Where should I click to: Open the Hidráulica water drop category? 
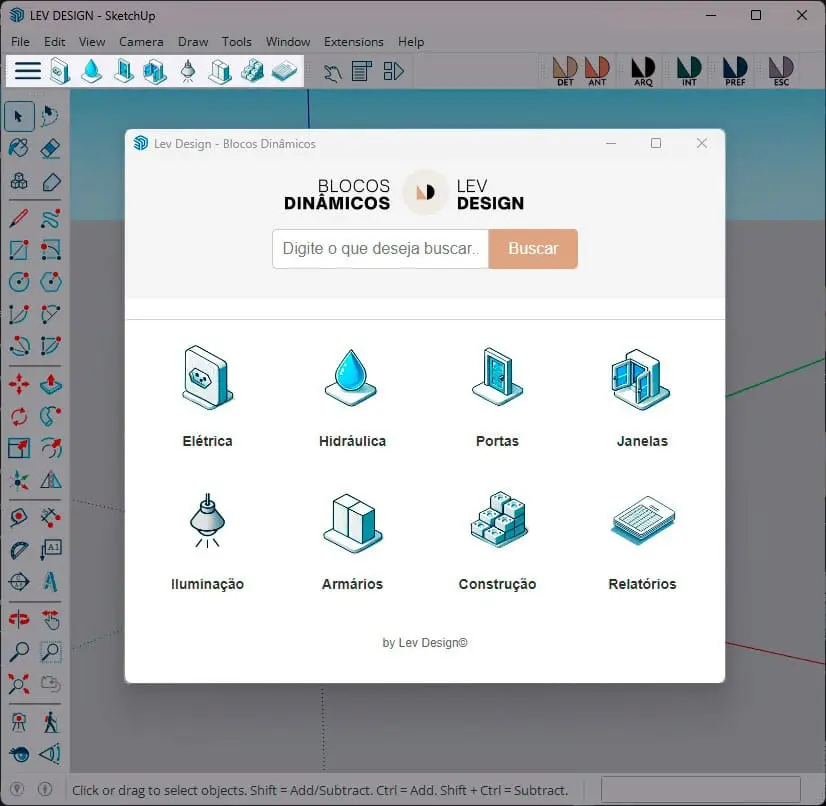point(352,396)
